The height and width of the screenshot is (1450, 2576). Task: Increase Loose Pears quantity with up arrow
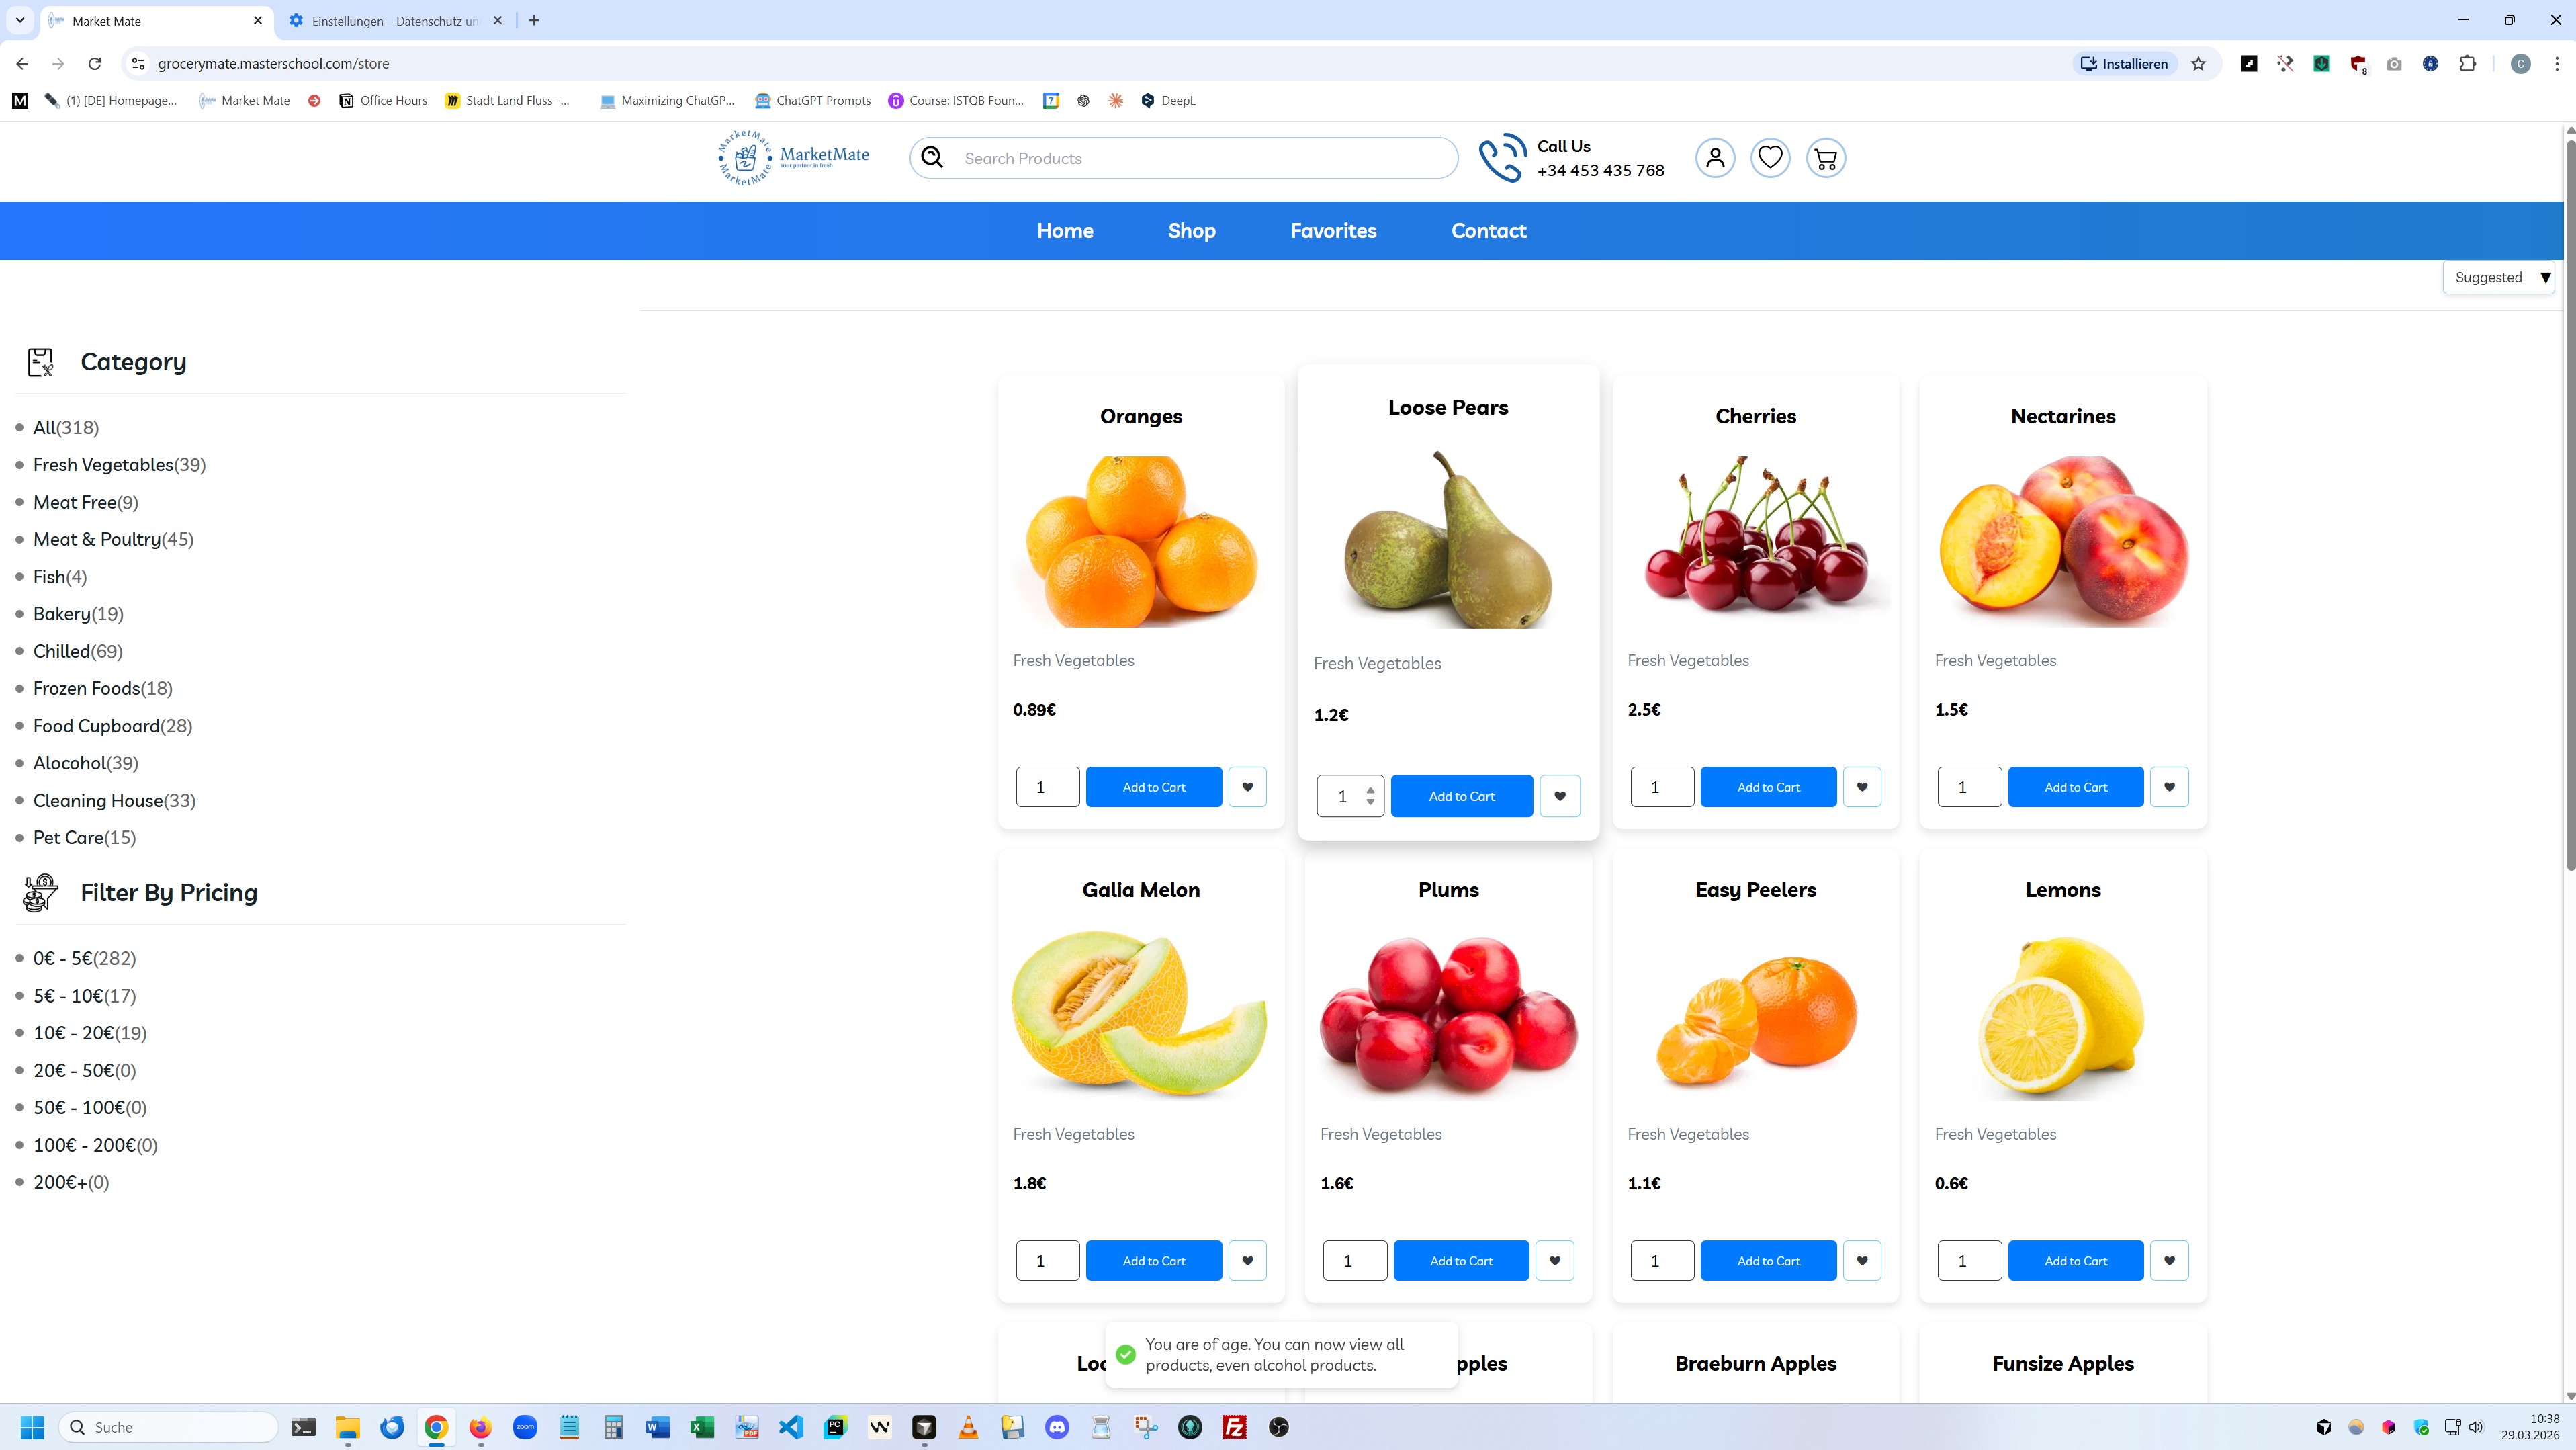point(1370,790)
